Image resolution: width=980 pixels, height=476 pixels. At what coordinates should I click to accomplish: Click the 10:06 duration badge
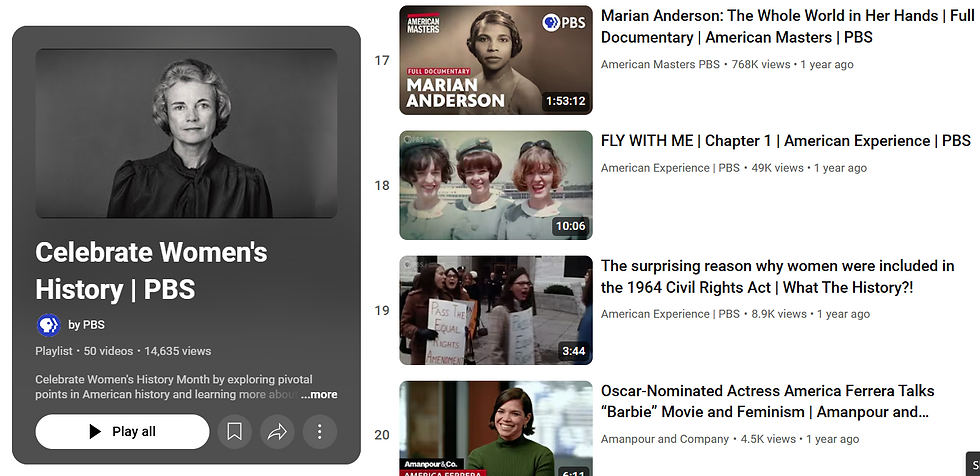point(571,226)
